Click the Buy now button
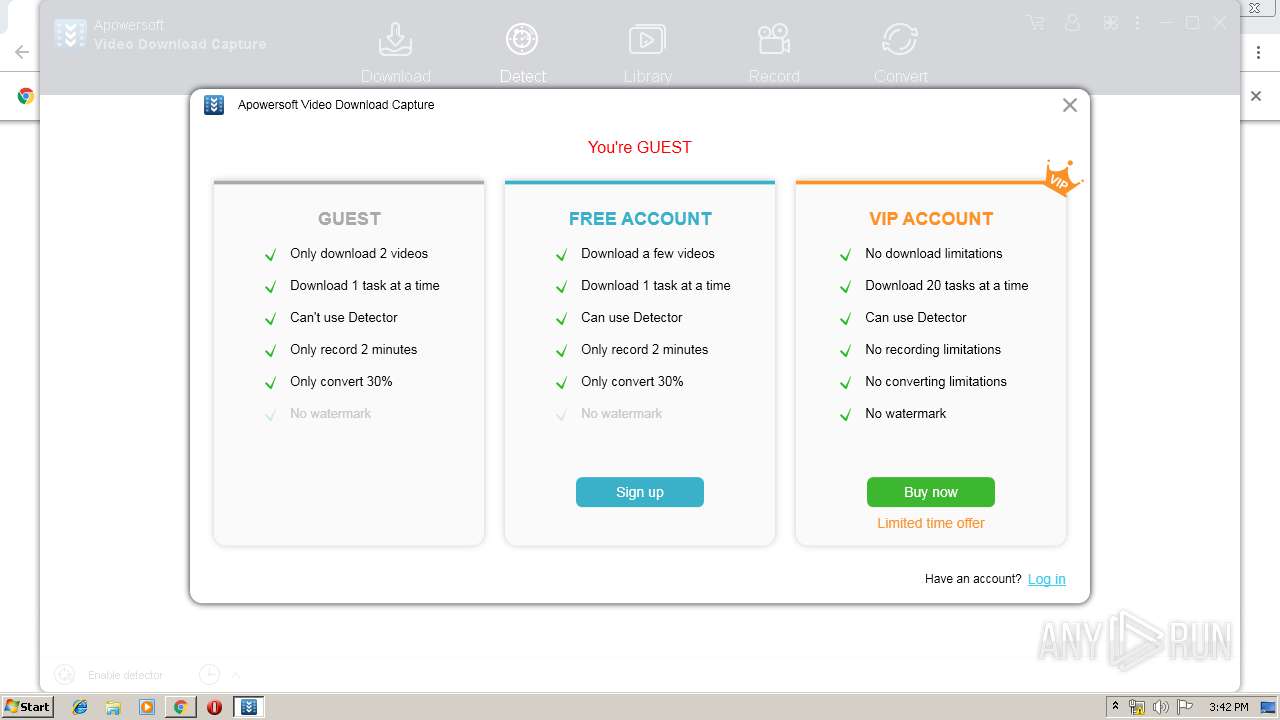 tap(931, 492)
